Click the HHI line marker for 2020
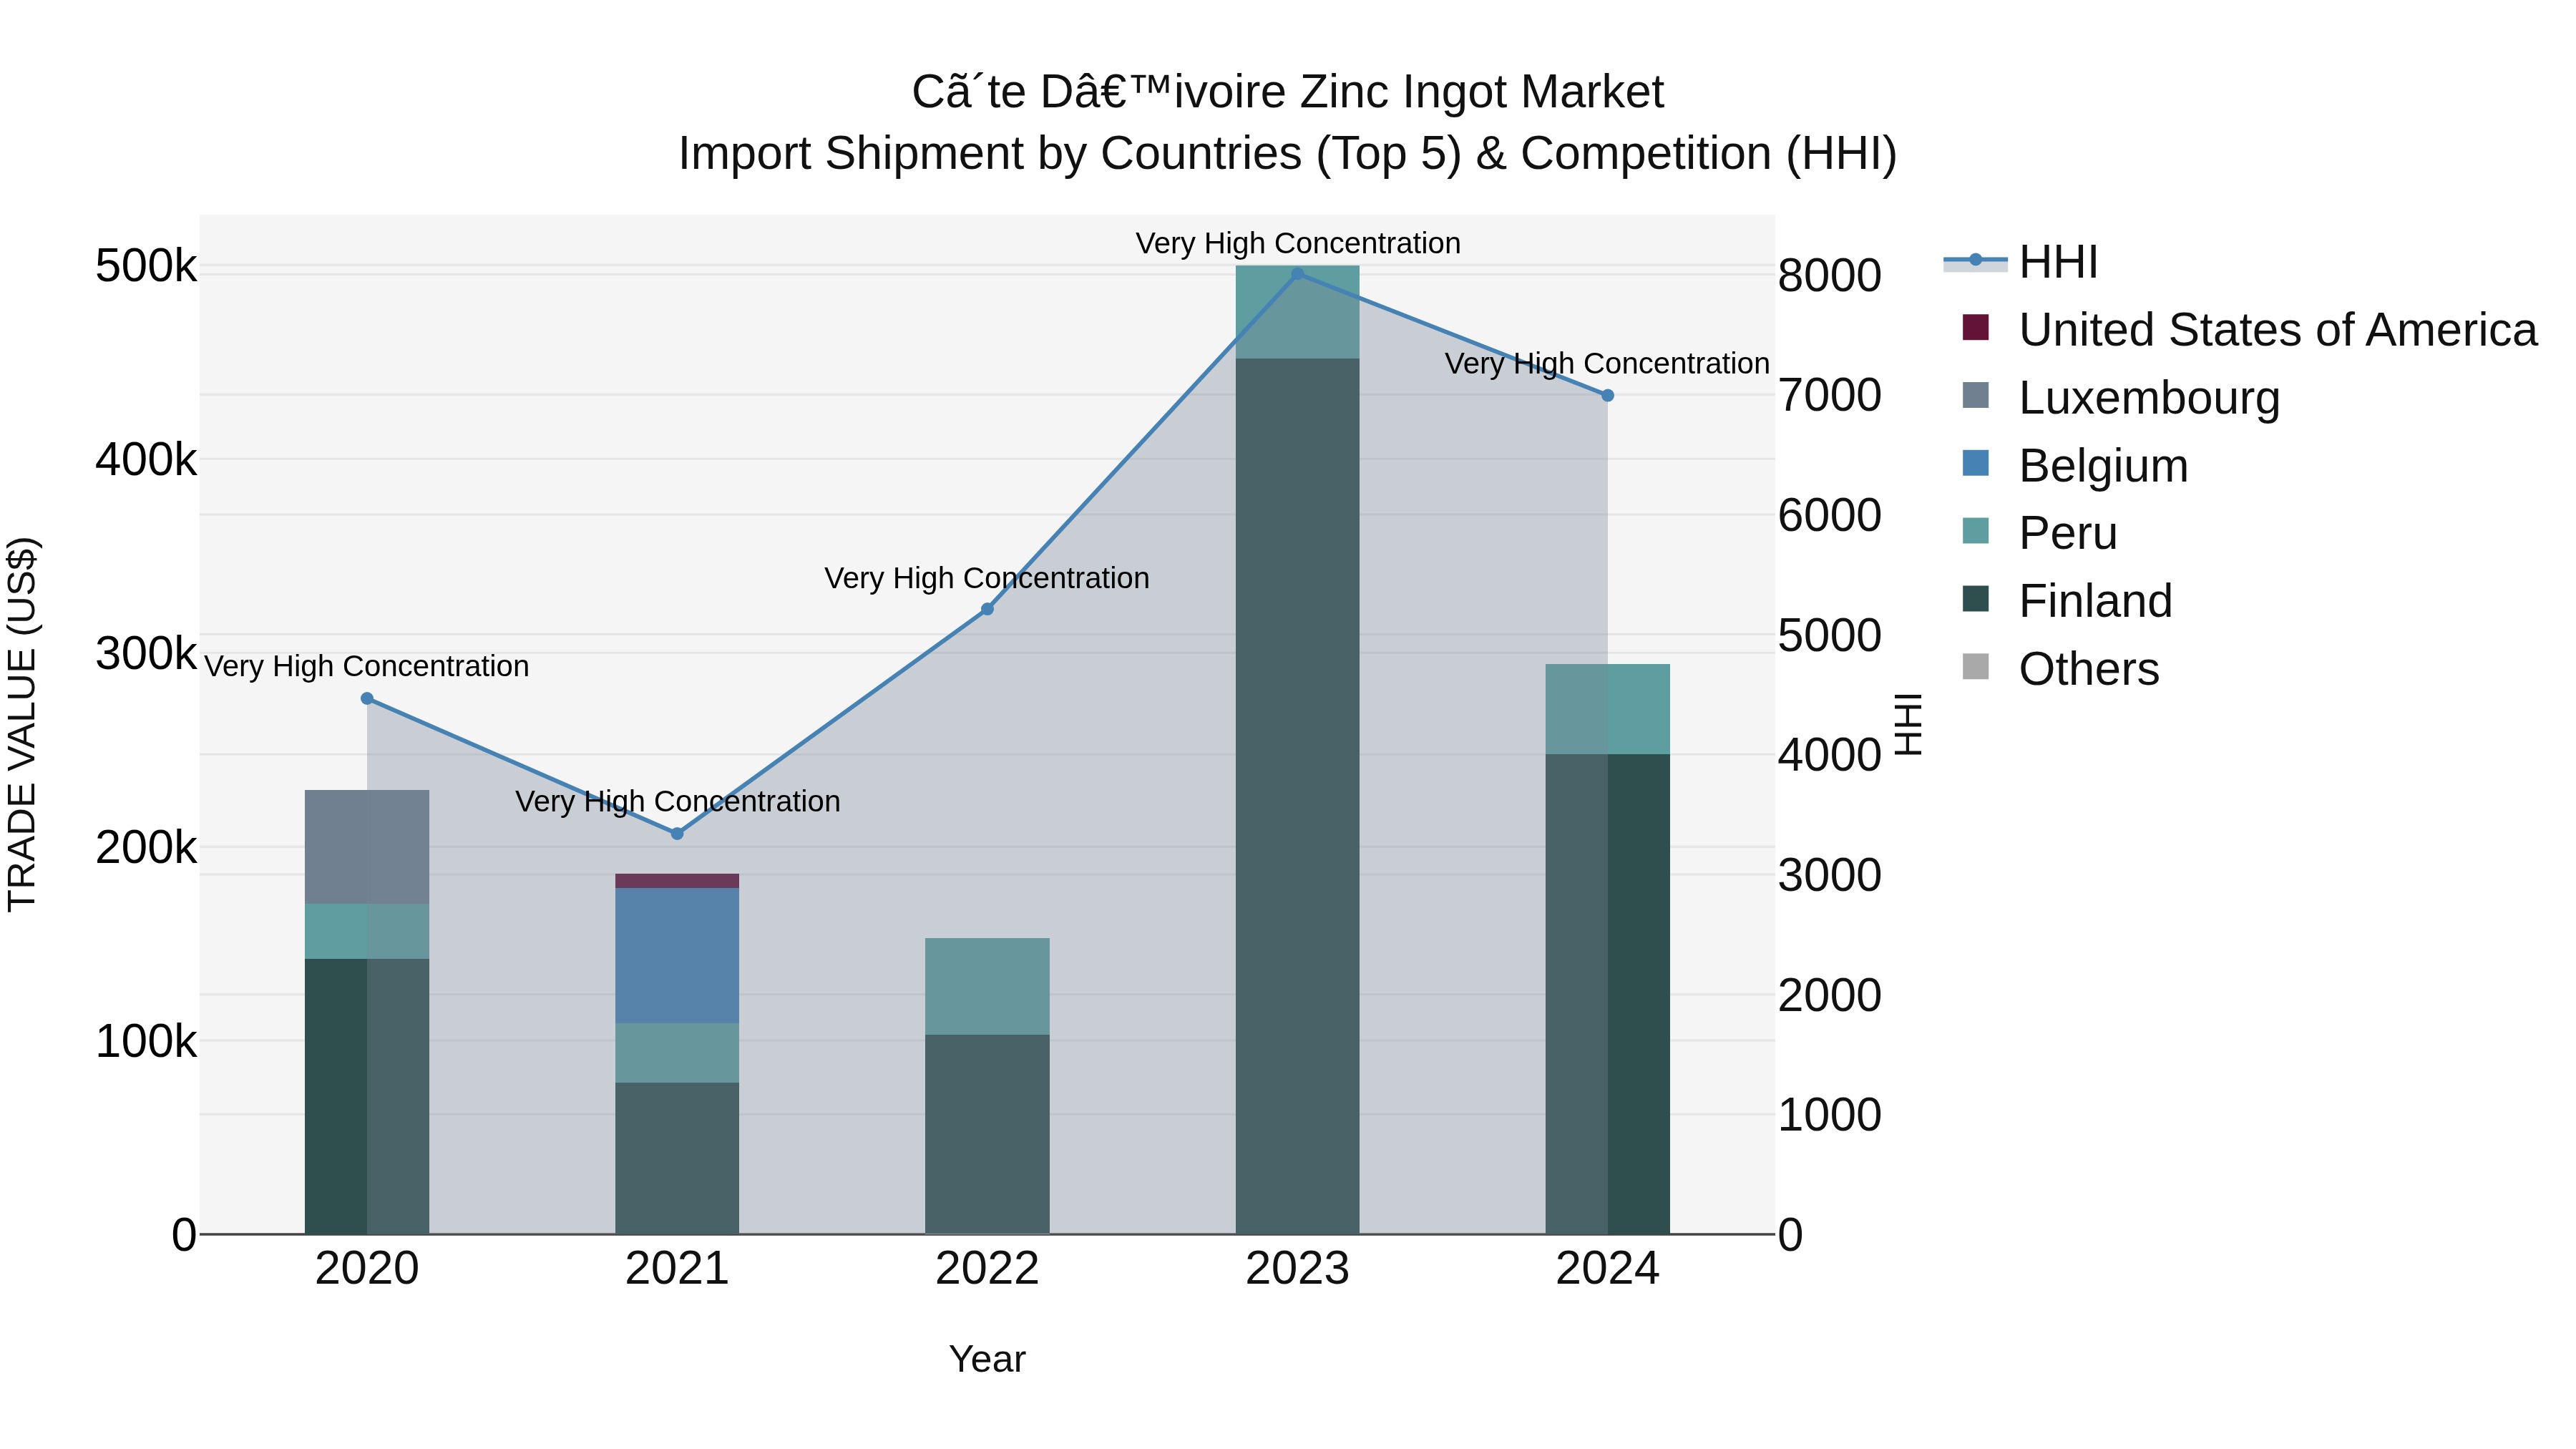2576x1449 pixels. tap(367, 699)
